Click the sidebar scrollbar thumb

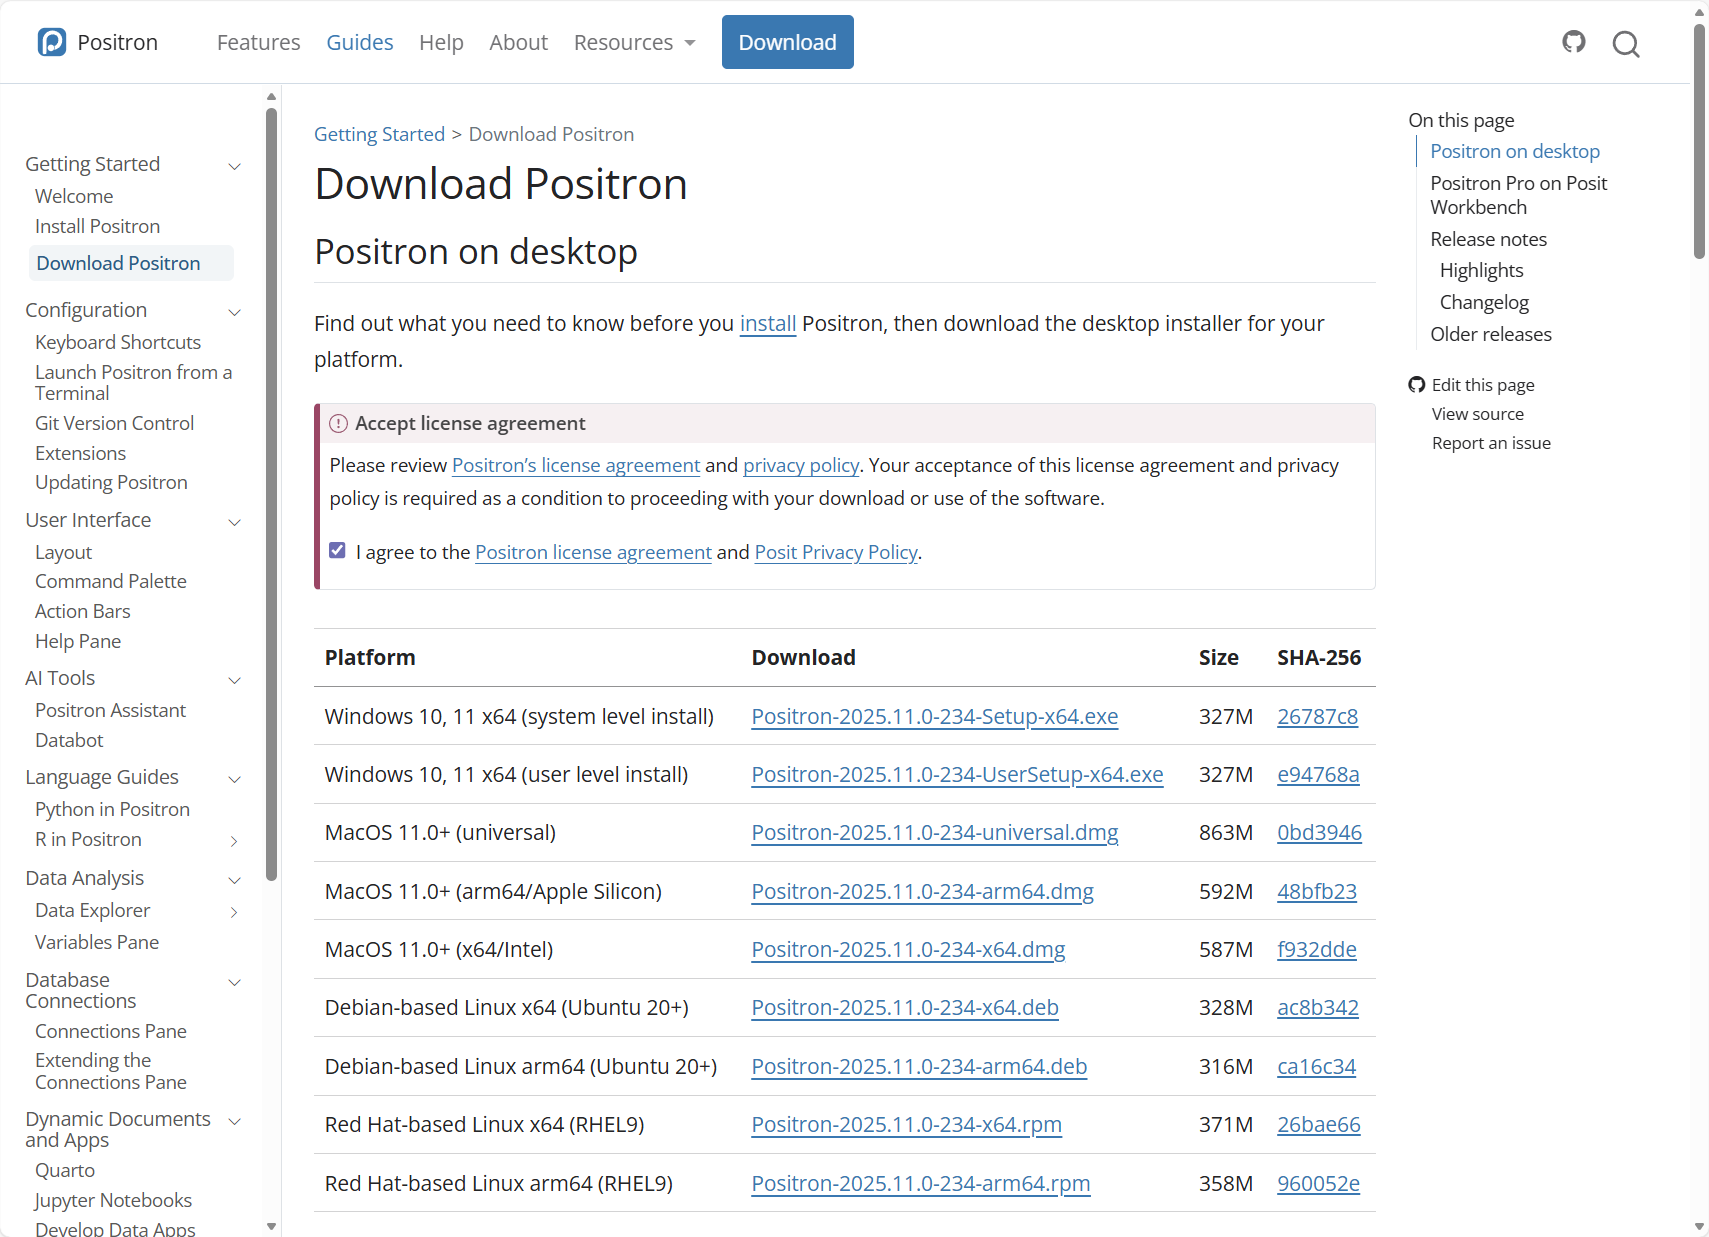pyautogui.click(x=271, y=494)
